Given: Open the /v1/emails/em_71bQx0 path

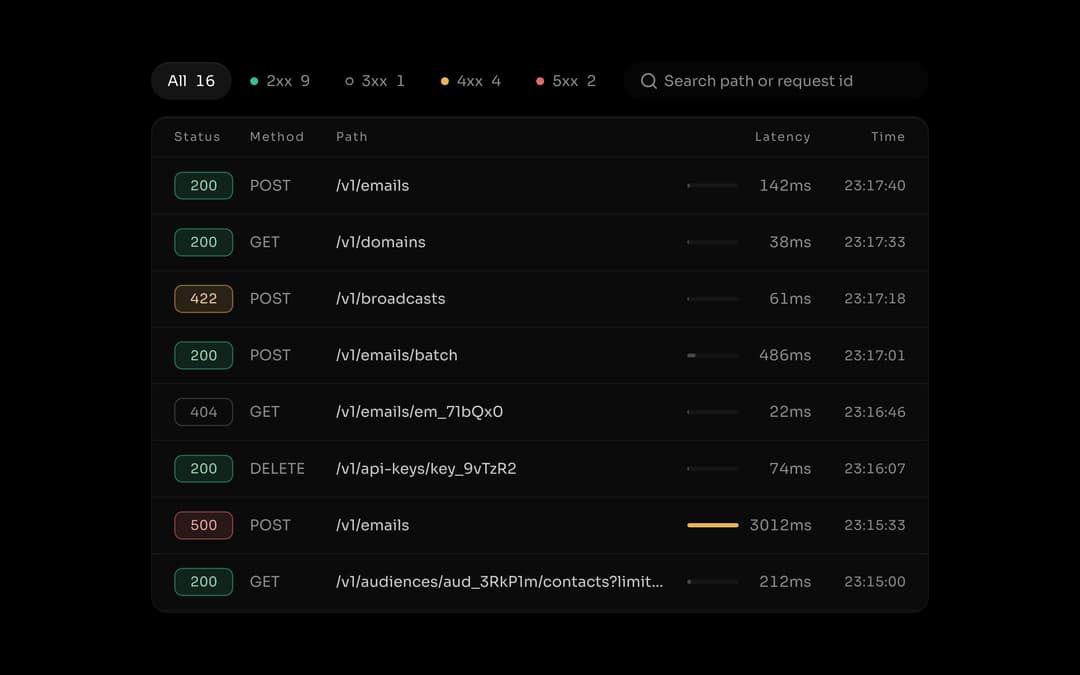Looking at the screenshot, I should point(419,412).
